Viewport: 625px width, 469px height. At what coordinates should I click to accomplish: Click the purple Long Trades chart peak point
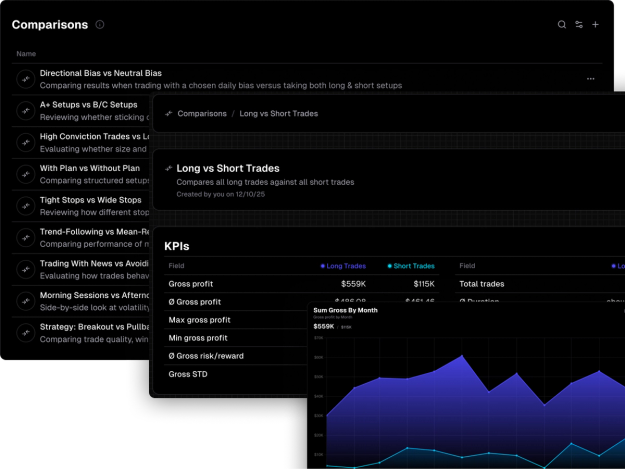pyautogui.click(x=462, y=355)
